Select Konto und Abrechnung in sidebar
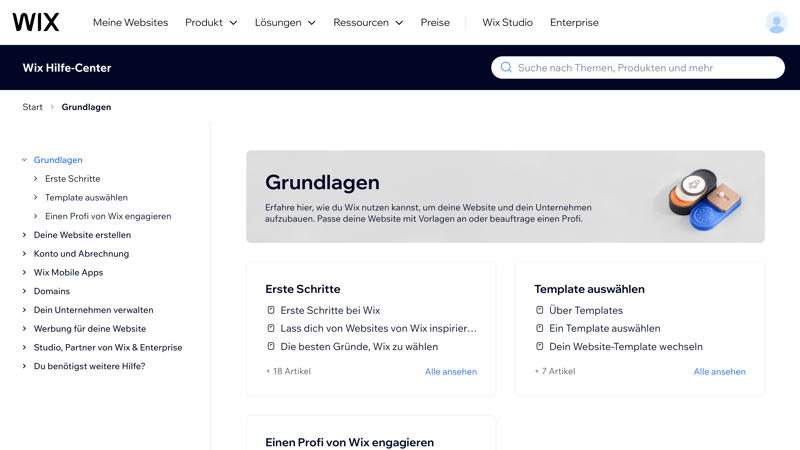 [x=81, y=254]
